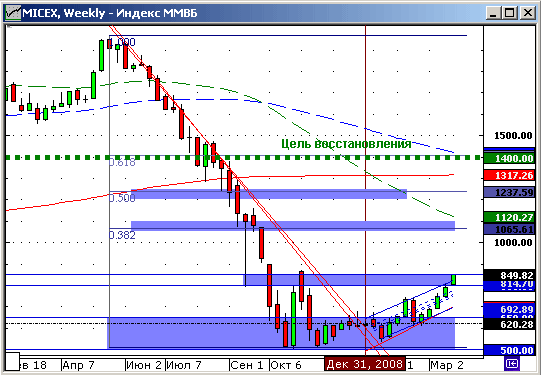Maximize the MICEX Weekly chart window
Viewport: 541px width, 375px height.
[x=510, y=13]
